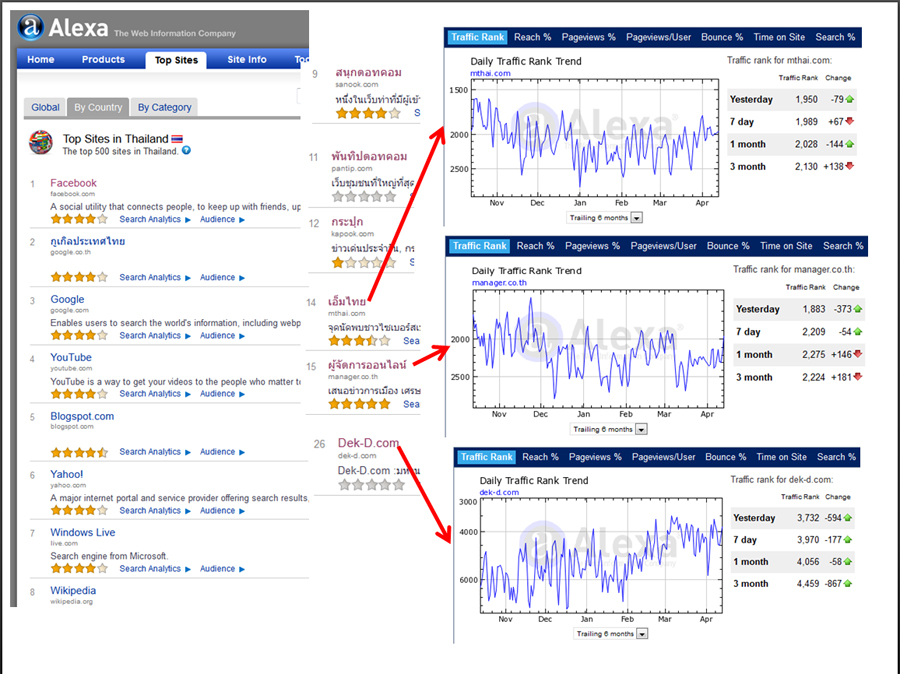Open the Home navigation tab
This screenshot has width=900, height=674.
point(41,59)
